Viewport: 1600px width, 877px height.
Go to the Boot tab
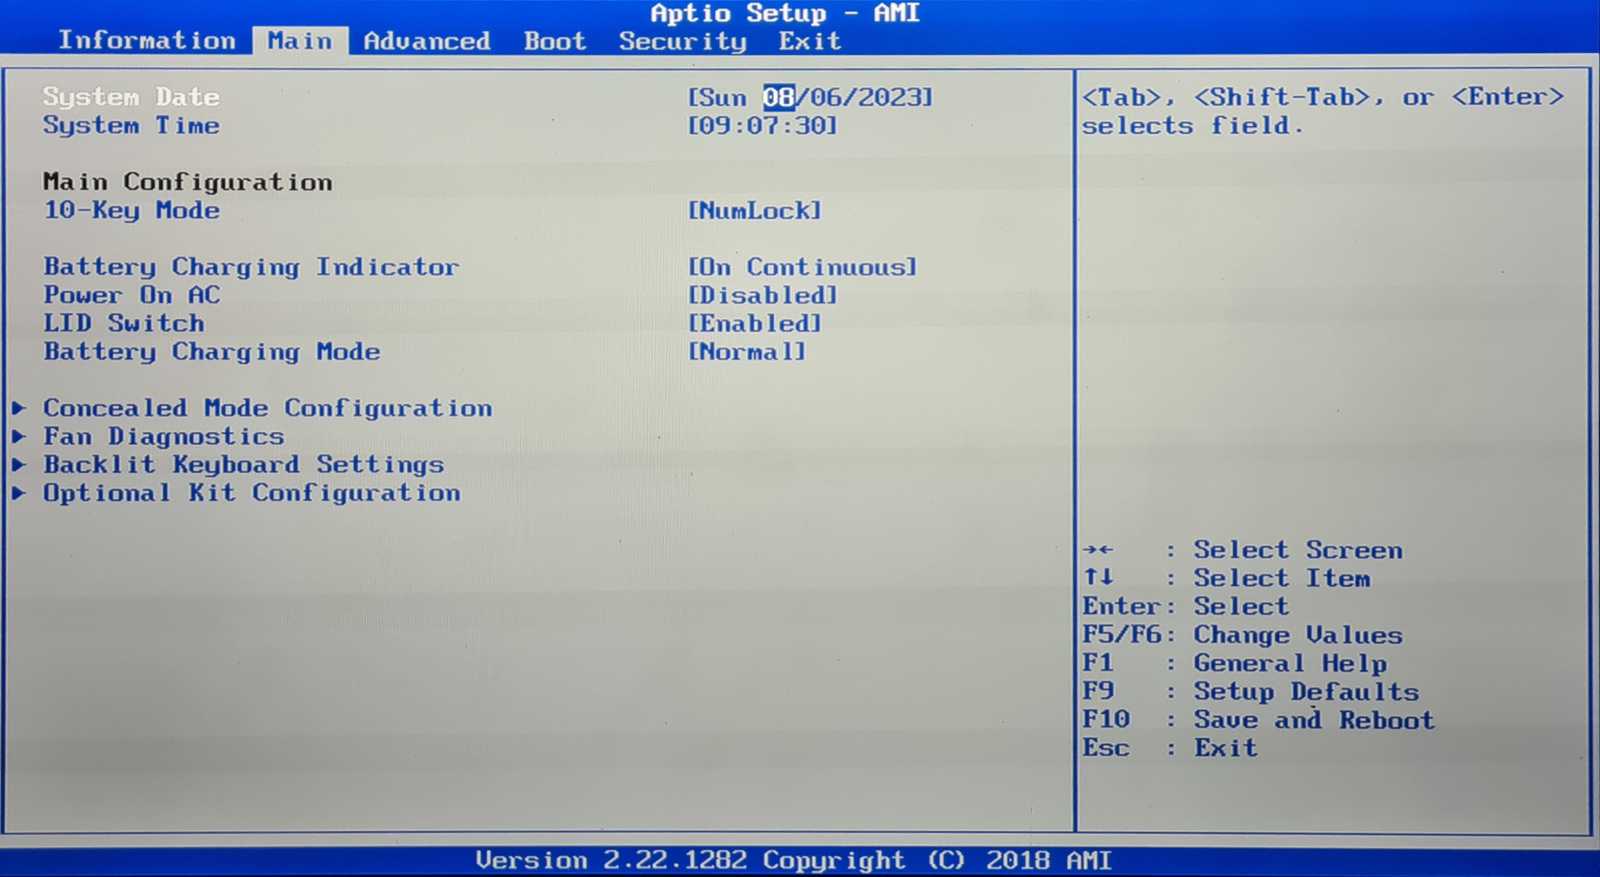[555, 41]
